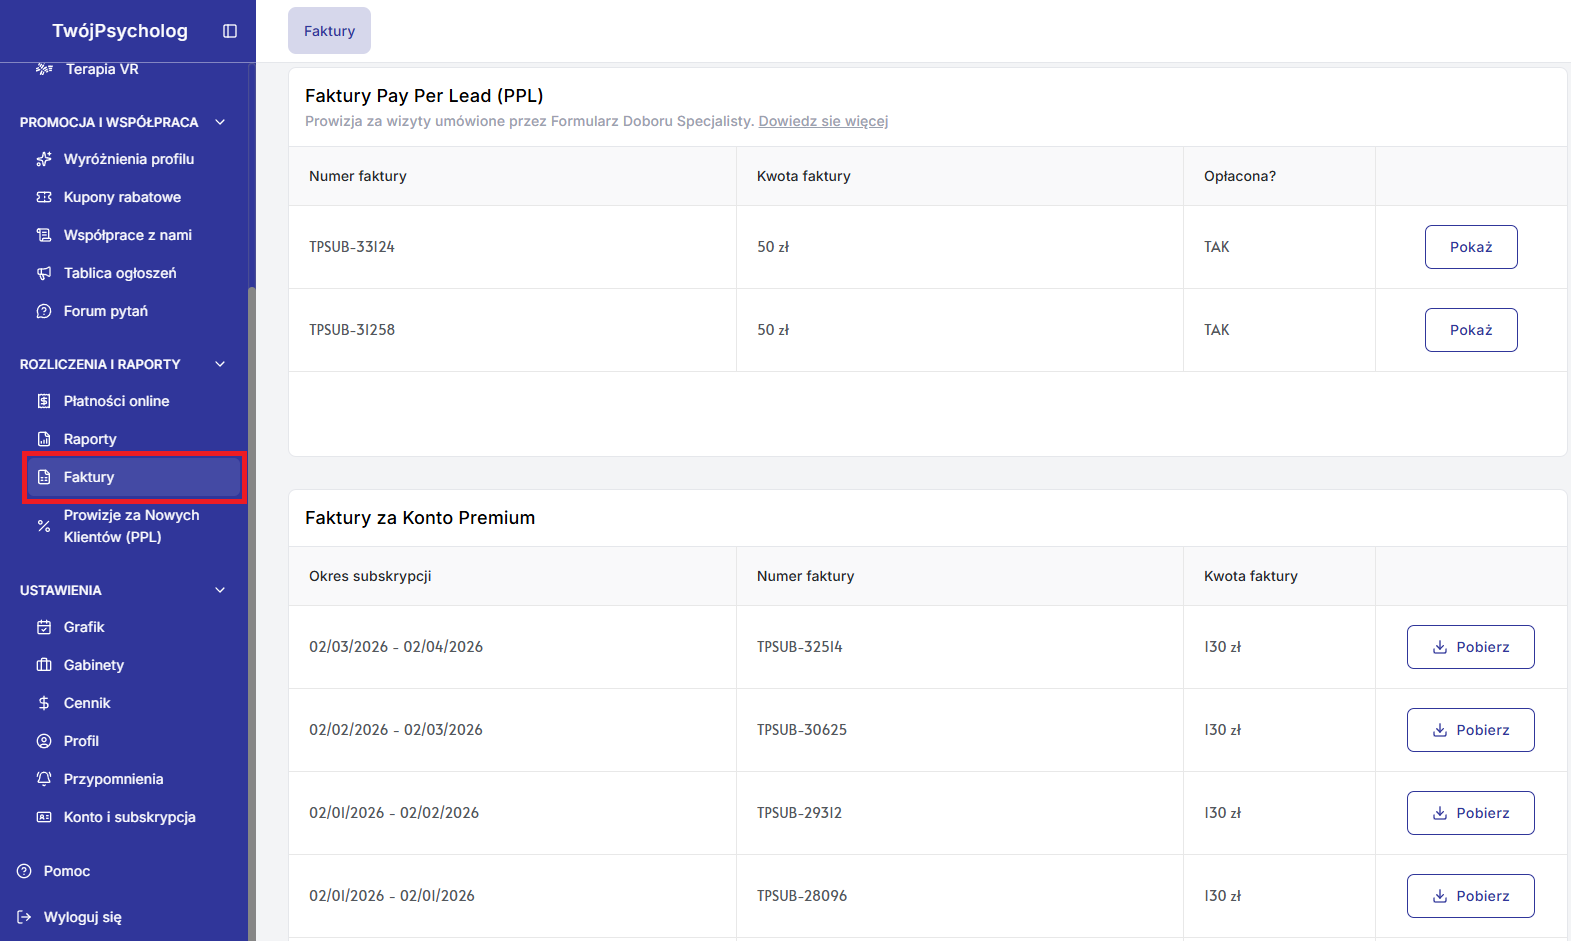The height and width of the screenshot is (941, 1571).
Task: Download invoice TPSUB-32514
Action: click(1471, 647)
